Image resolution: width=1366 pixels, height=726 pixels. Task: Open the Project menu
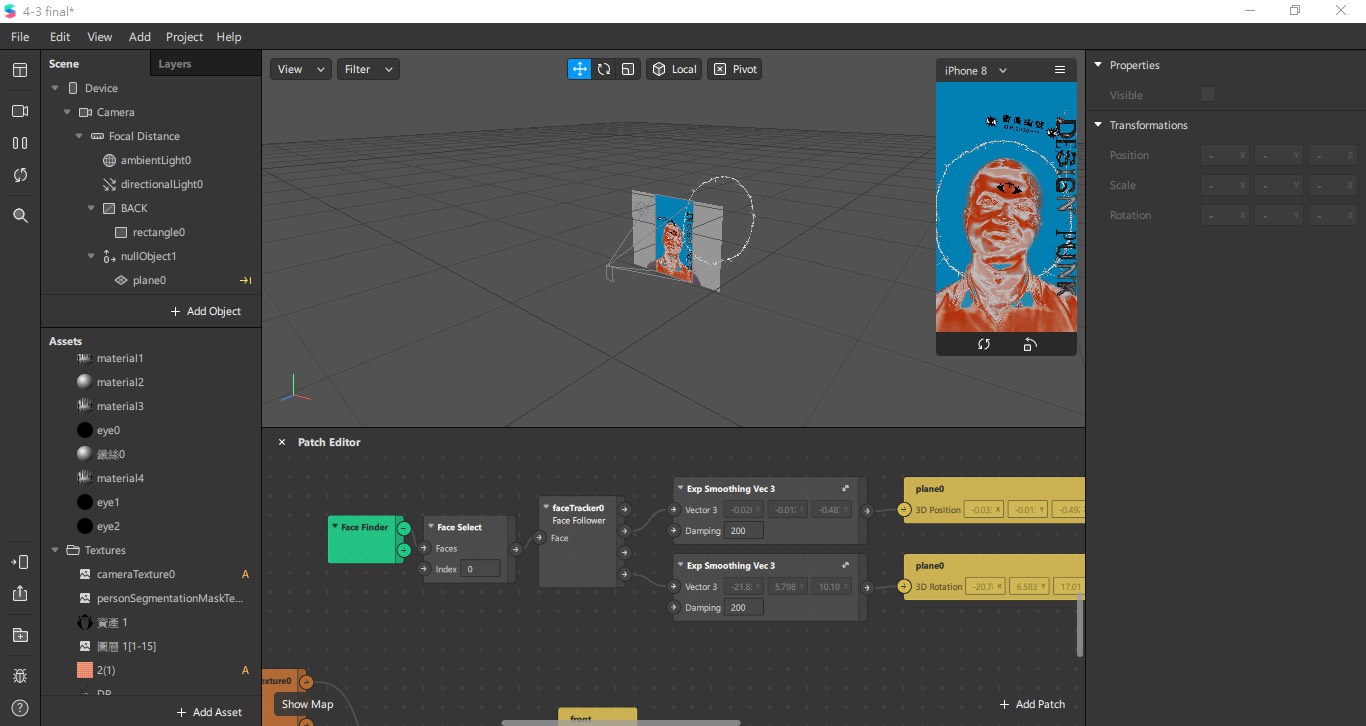[x=184, y=37]
